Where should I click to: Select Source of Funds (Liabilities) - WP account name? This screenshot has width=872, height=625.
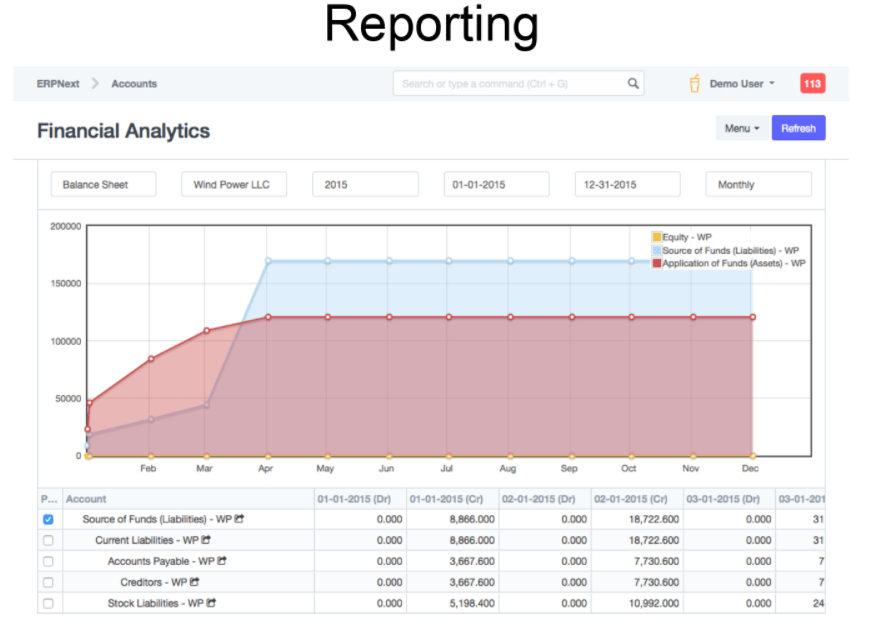point(157,519)
